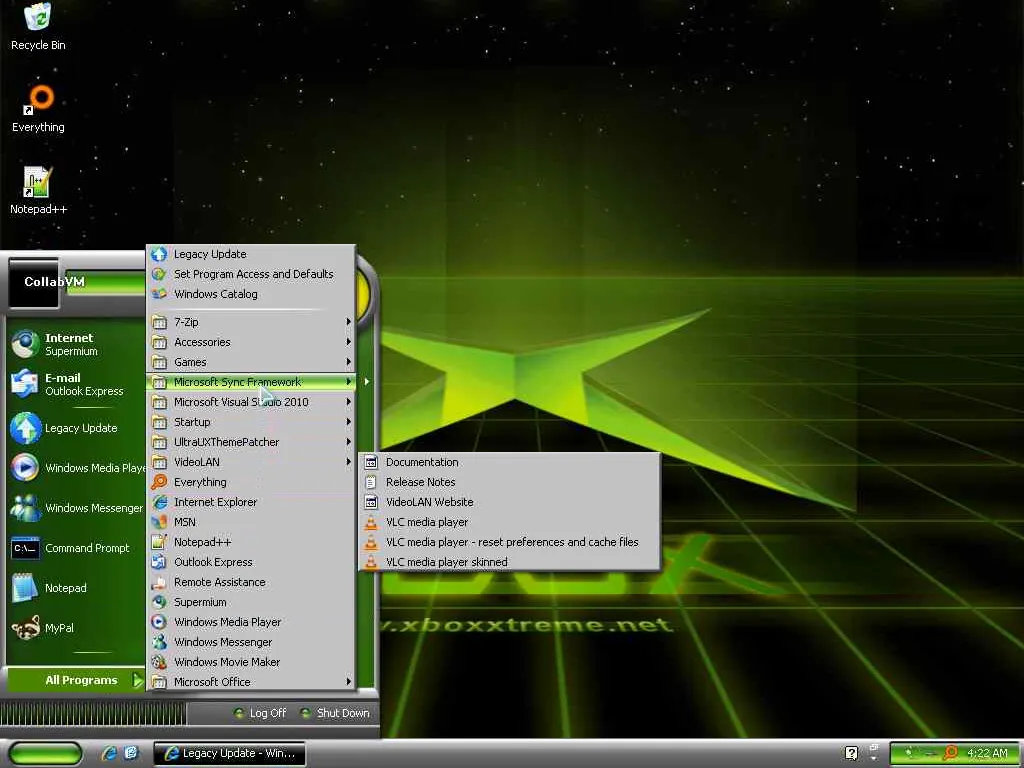Click the MyPal raccoon icon
The height and width of the screenshot is (768, 1024).
[x=25, y=628]
